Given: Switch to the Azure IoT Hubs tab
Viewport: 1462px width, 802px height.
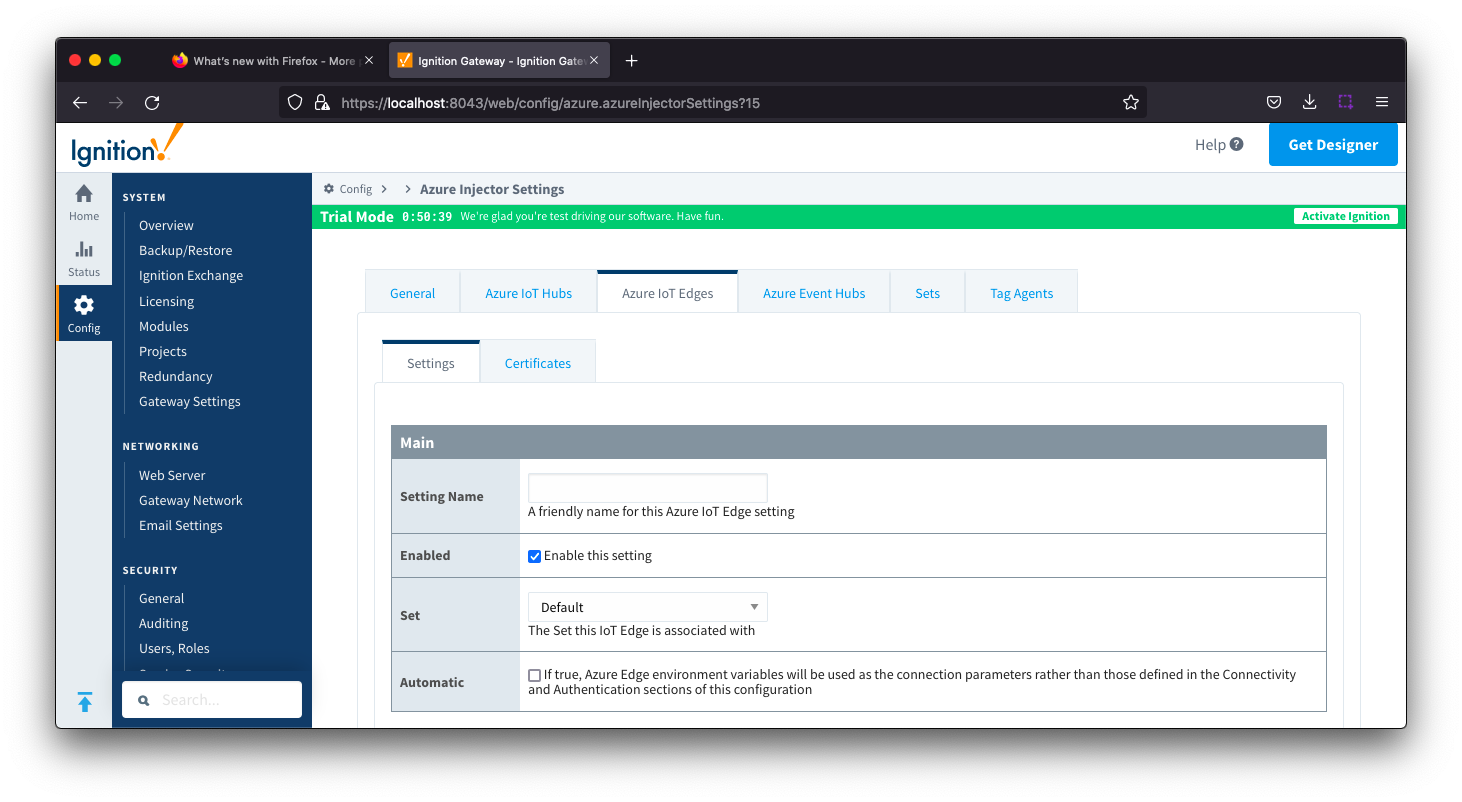Looking at the screenshot, I should pyautogui.click(x=528, y=293).
